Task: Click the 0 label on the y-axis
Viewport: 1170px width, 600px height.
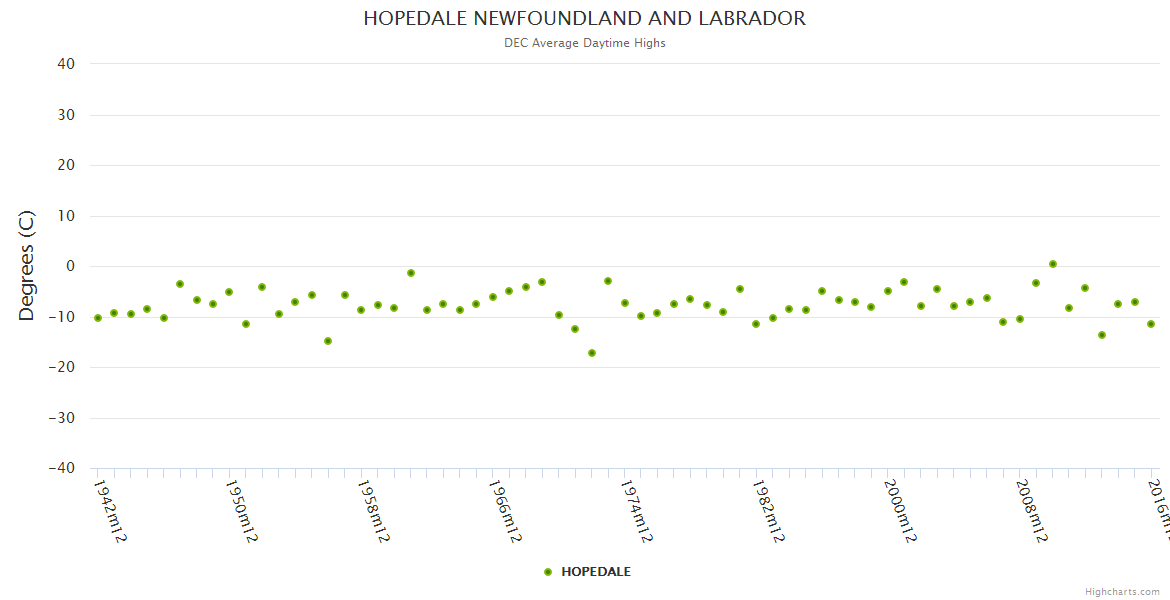Action: pos(70,266)
